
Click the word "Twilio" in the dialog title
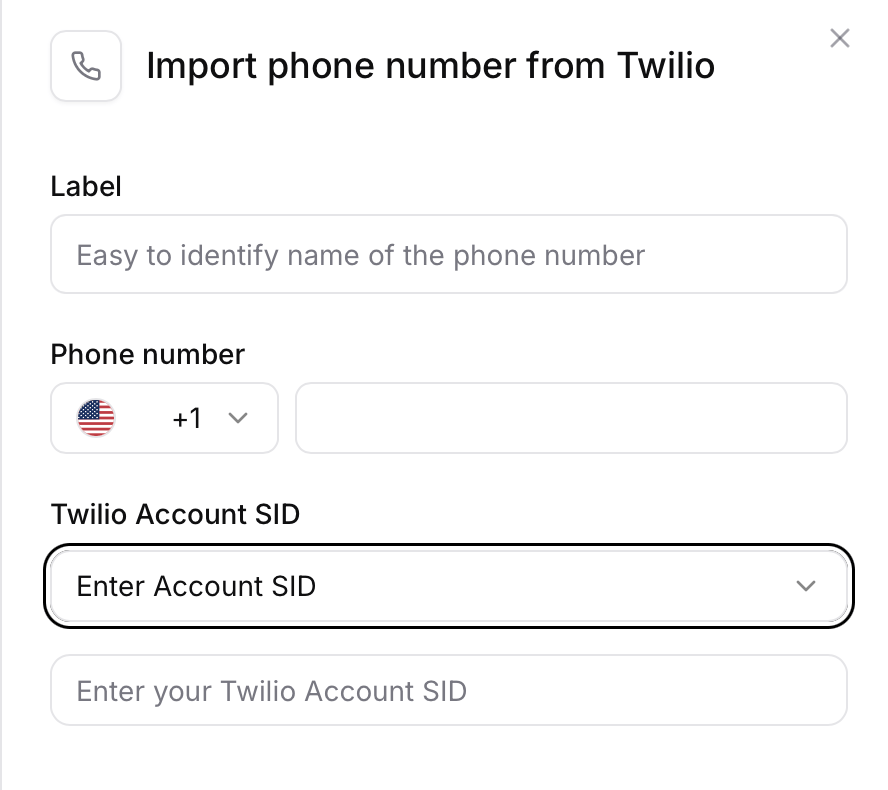[x=666, y=66]
